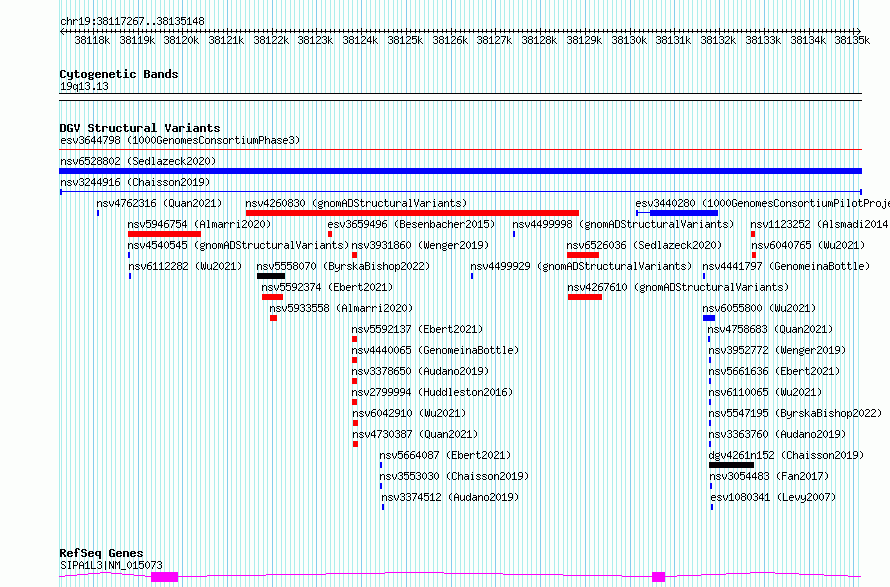
Task: Select nsv3374512 Audano2019 label
Action: (450, 497)
